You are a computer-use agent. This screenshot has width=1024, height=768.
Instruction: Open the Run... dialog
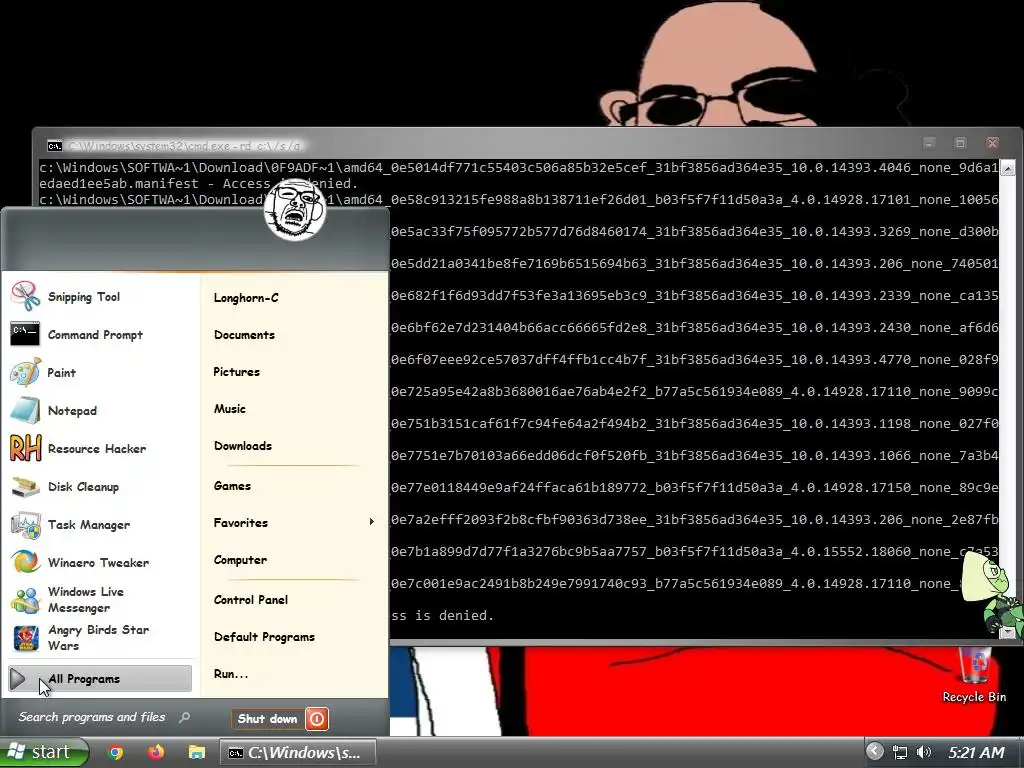point(231,674)
